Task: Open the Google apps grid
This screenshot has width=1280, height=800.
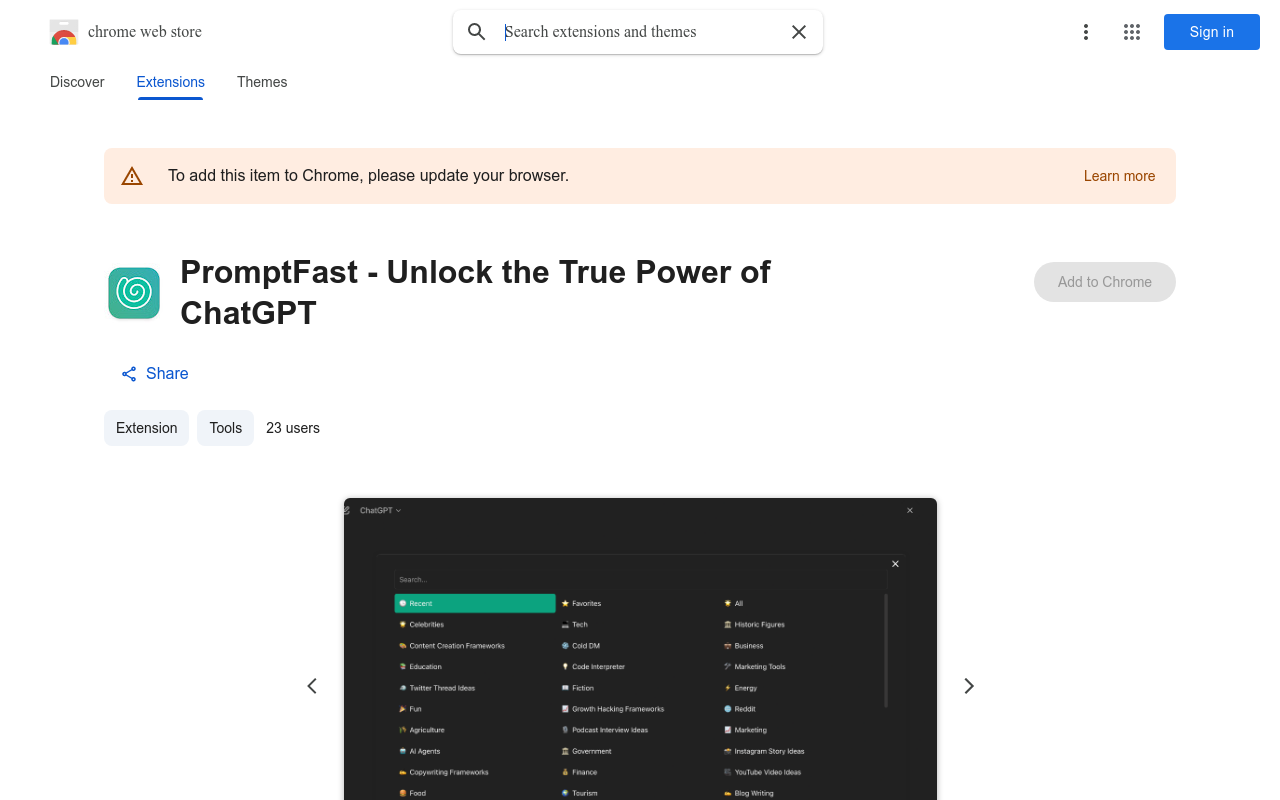Action: pos(1132,32)
